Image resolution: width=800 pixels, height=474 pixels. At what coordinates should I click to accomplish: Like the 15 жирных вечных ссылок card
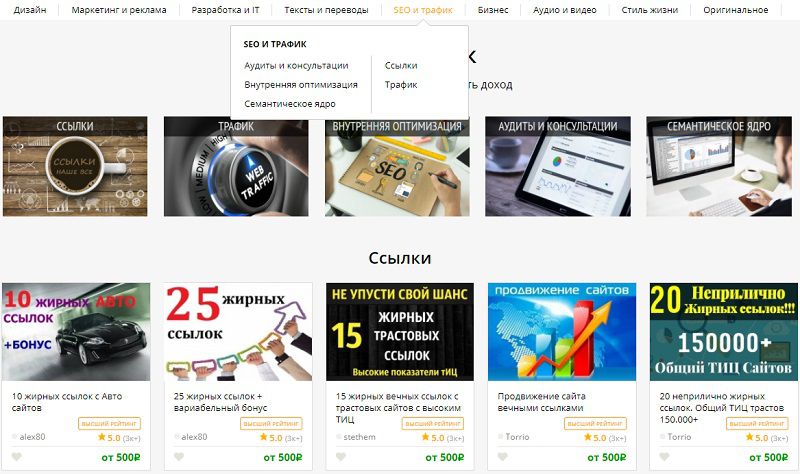point(341,457)
